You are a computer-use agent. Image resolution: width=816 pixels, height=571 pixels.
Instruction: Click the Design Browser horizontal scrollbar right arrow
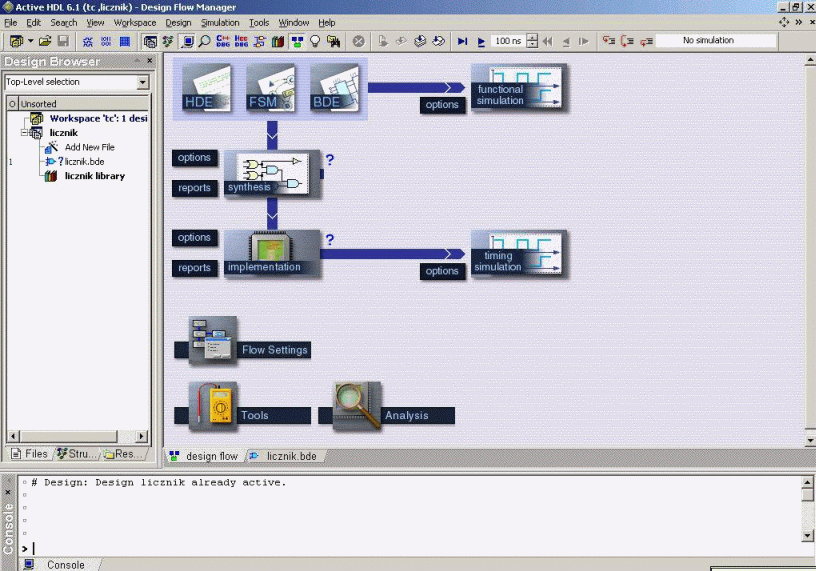(x=142, y=436)
